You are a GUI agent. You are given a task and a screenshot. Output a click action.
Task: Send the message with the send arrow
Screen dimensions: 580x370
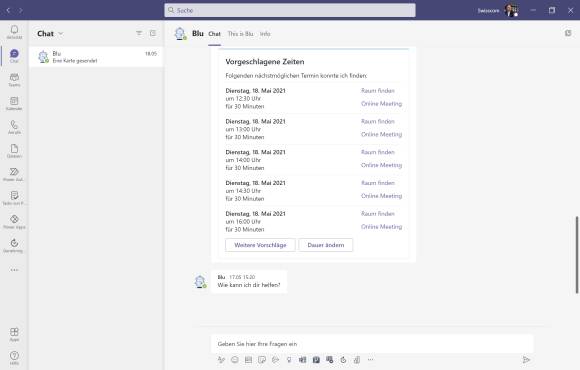(526, 359)
